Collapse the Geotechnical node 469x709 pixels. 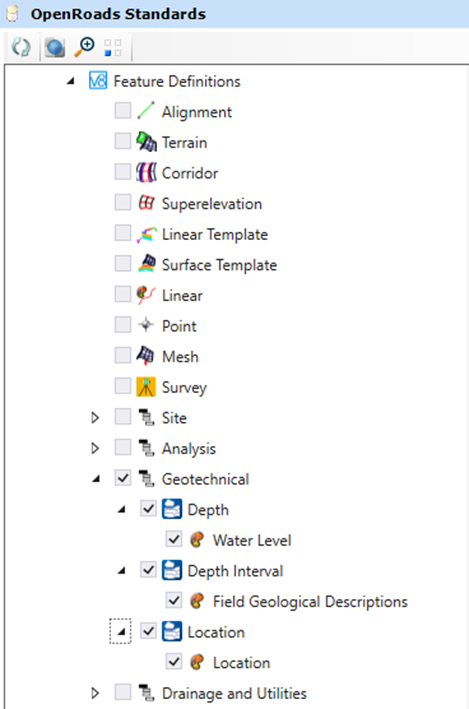click(x=96, y=479)
